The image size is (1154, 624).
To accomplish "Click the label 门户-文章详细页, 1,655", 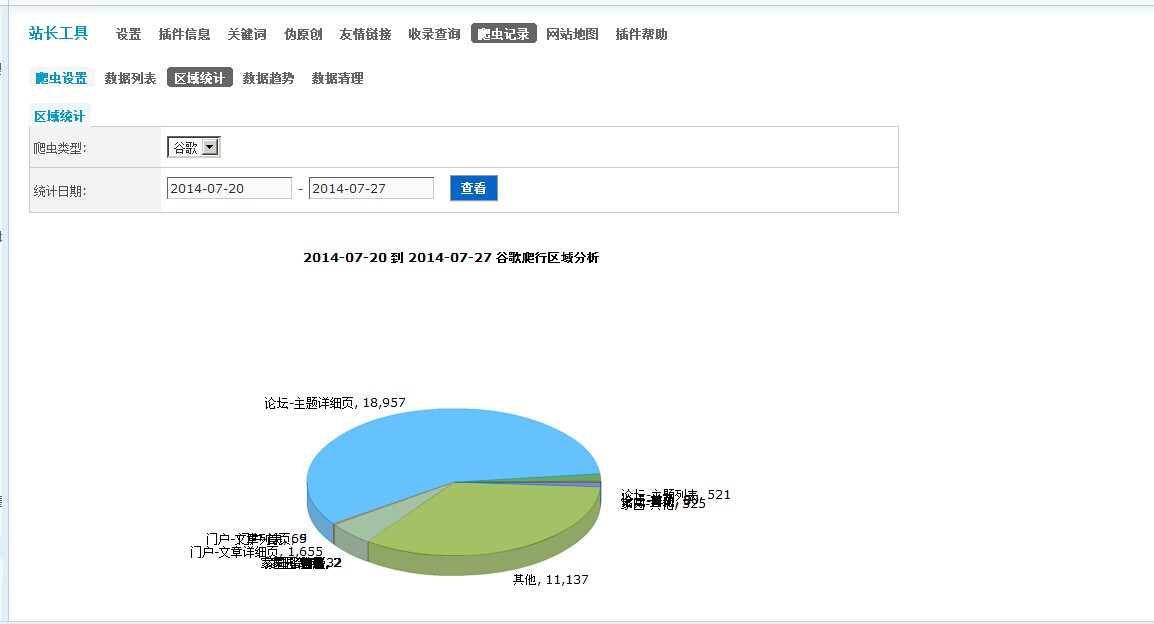I will (256, 552).
